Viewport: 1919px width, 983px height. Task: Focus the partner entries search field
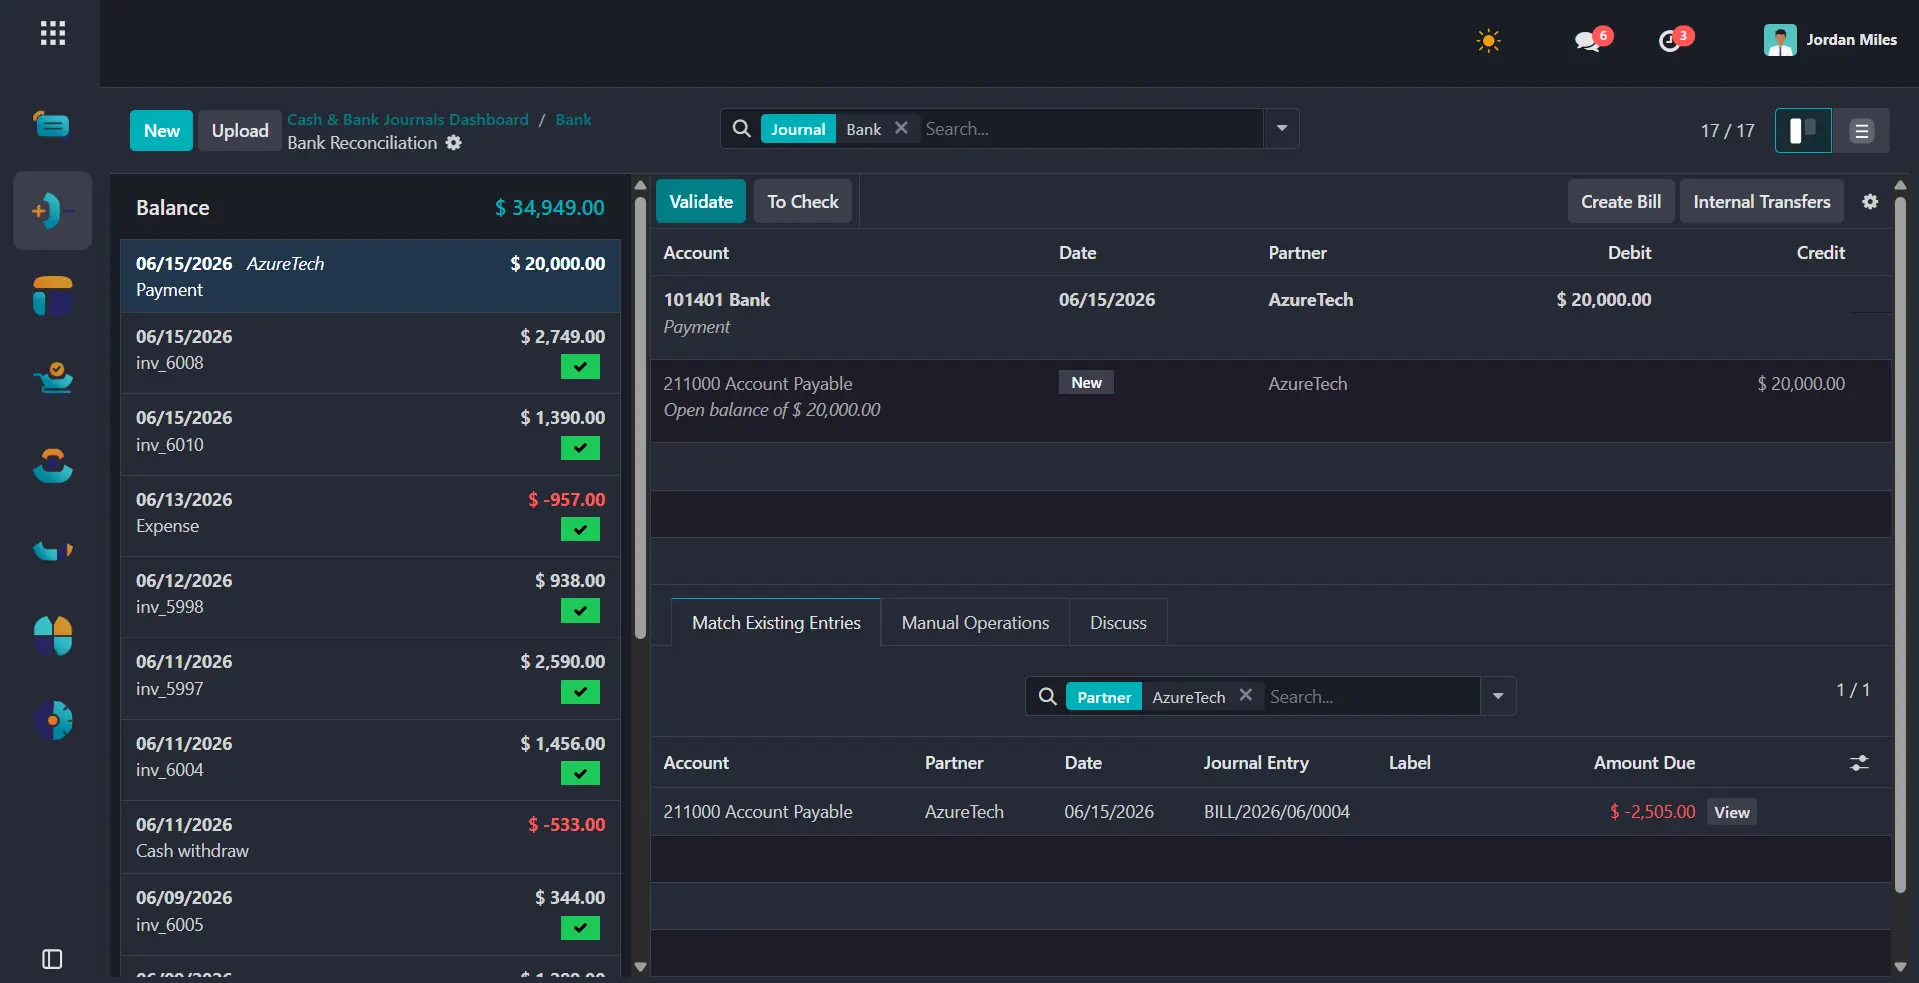coord(1372,697)
